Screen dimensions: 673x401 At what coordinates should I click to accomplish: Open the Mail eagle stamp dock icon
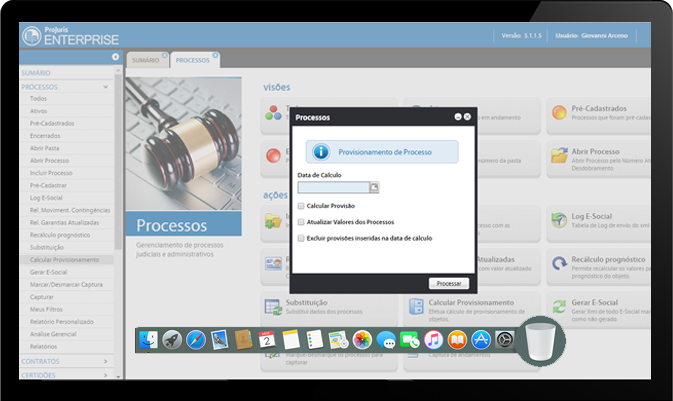click(x=219, y=340)
